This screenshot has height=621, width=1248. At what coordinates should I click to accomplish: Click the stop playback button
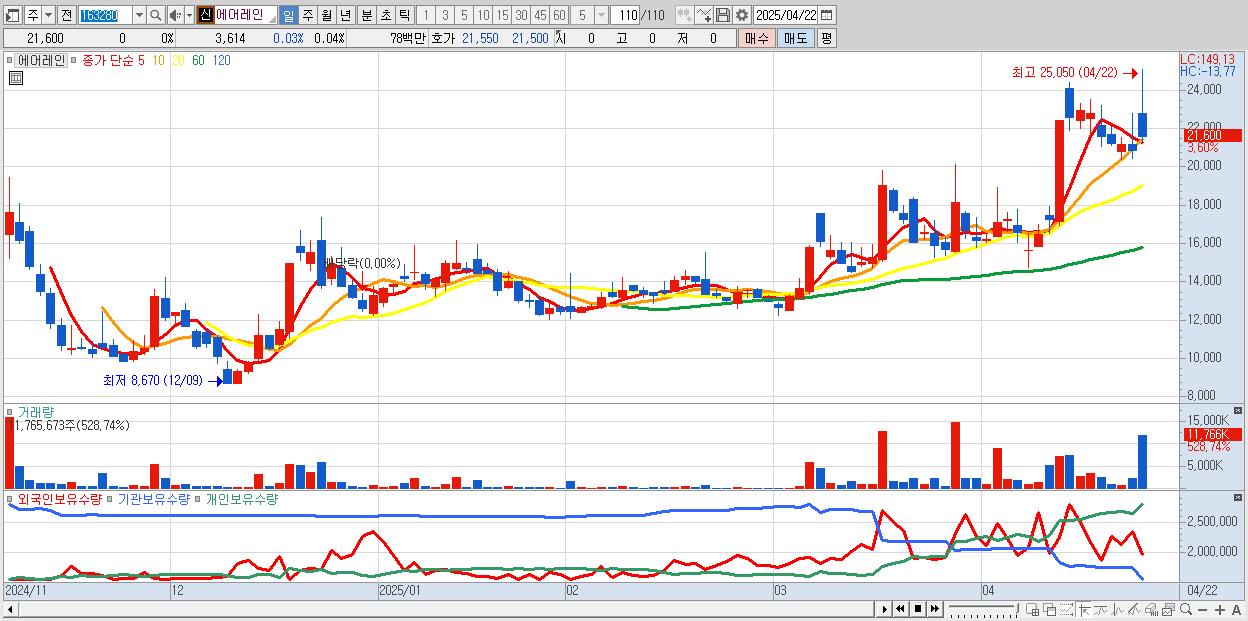point(918,609)
